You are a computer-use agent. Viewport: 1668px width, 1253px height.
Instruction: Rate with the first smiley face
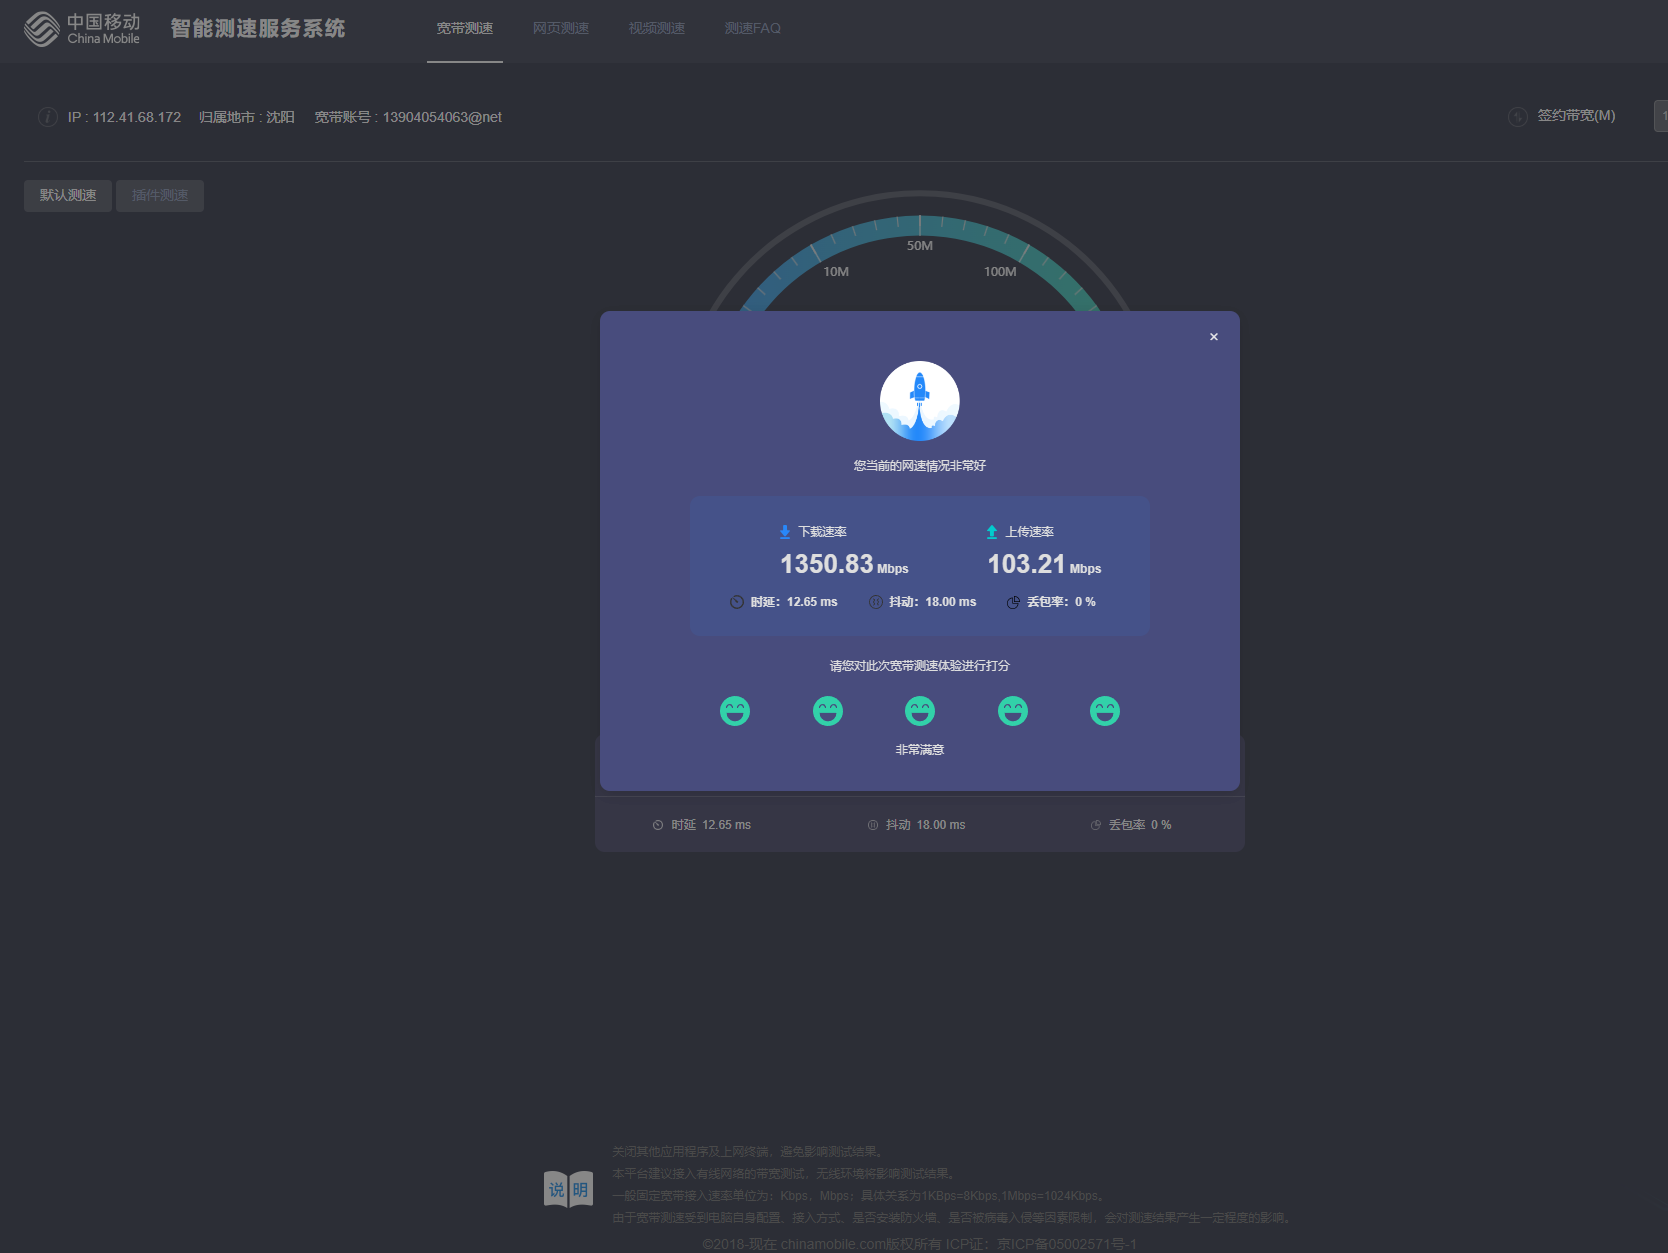(x=735, y=711)
